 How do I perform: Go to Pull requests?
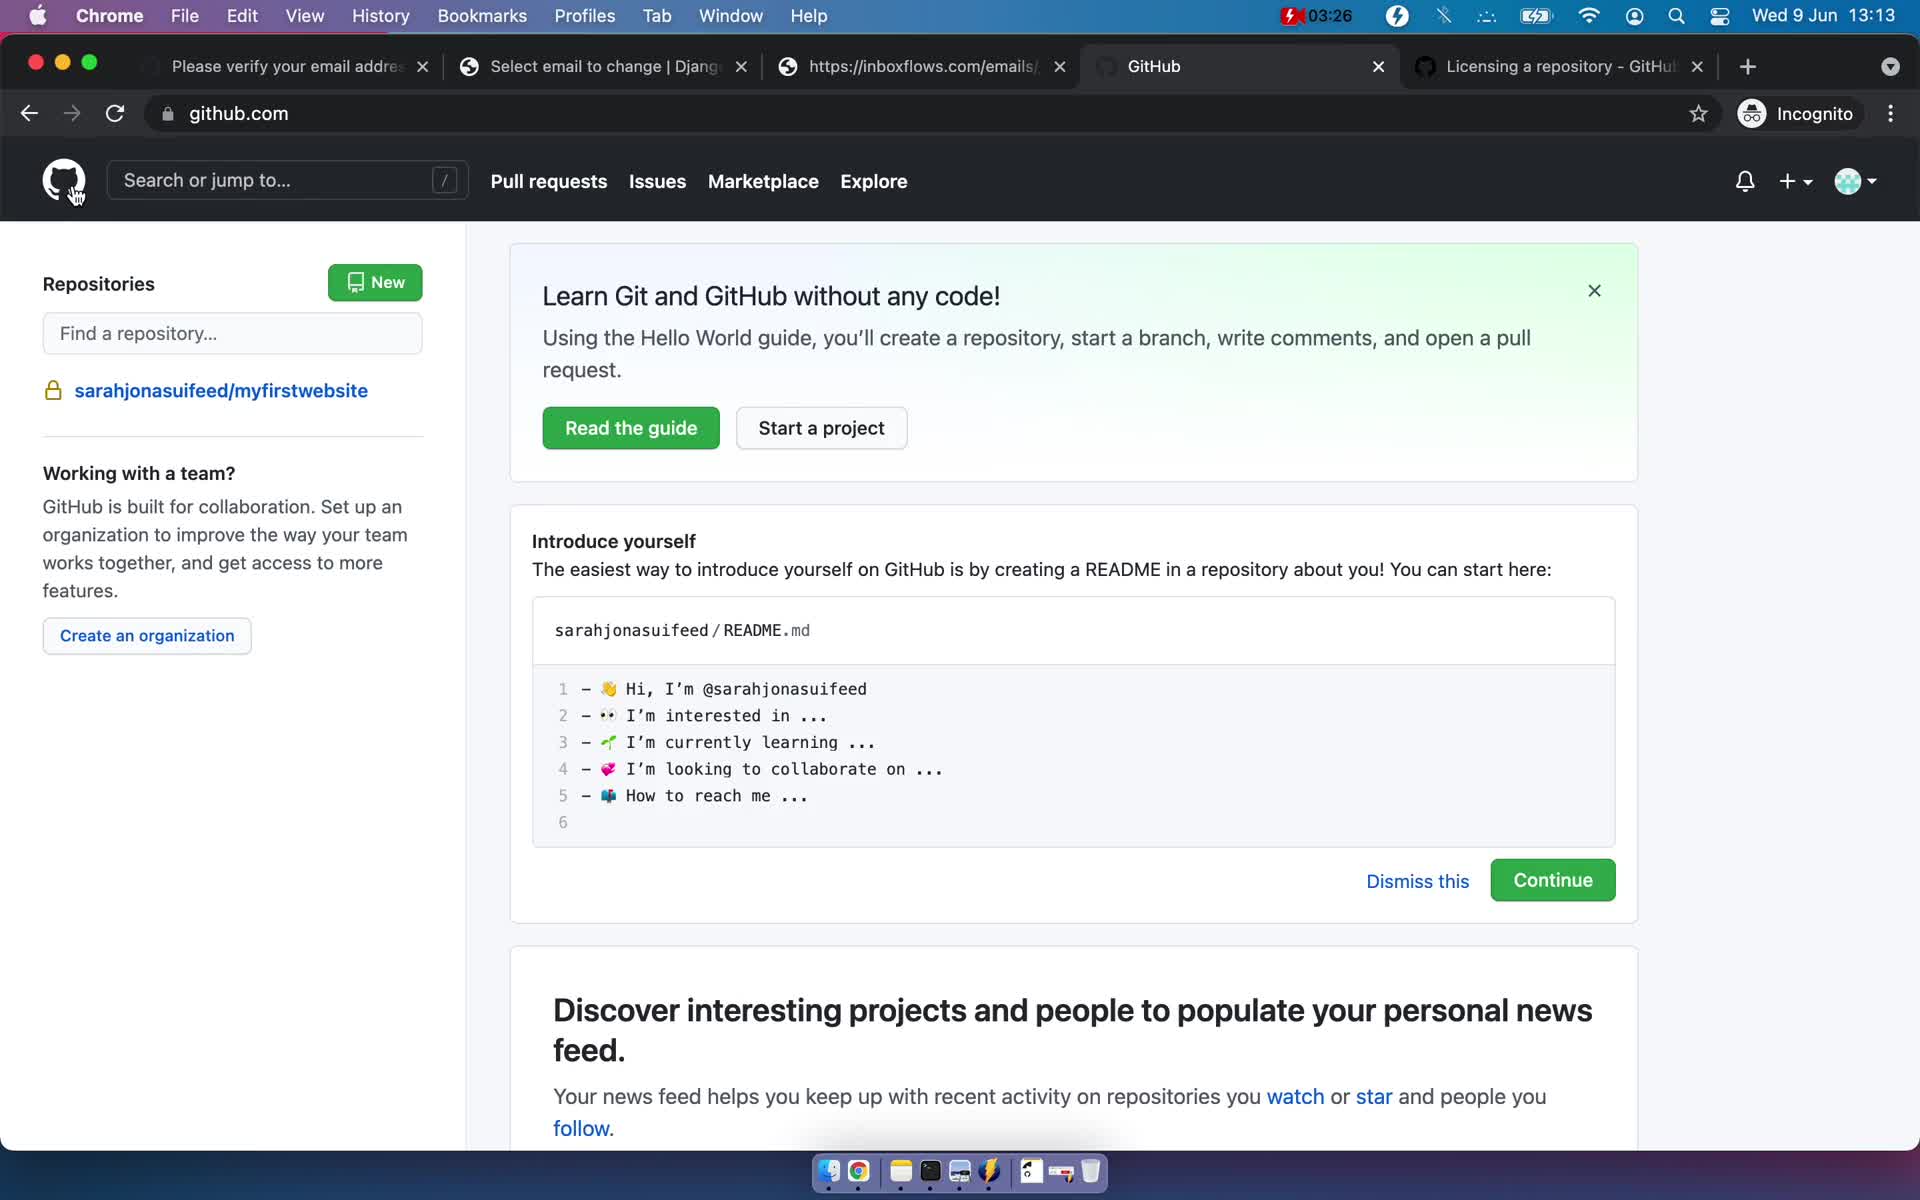(x=549, y=181)
